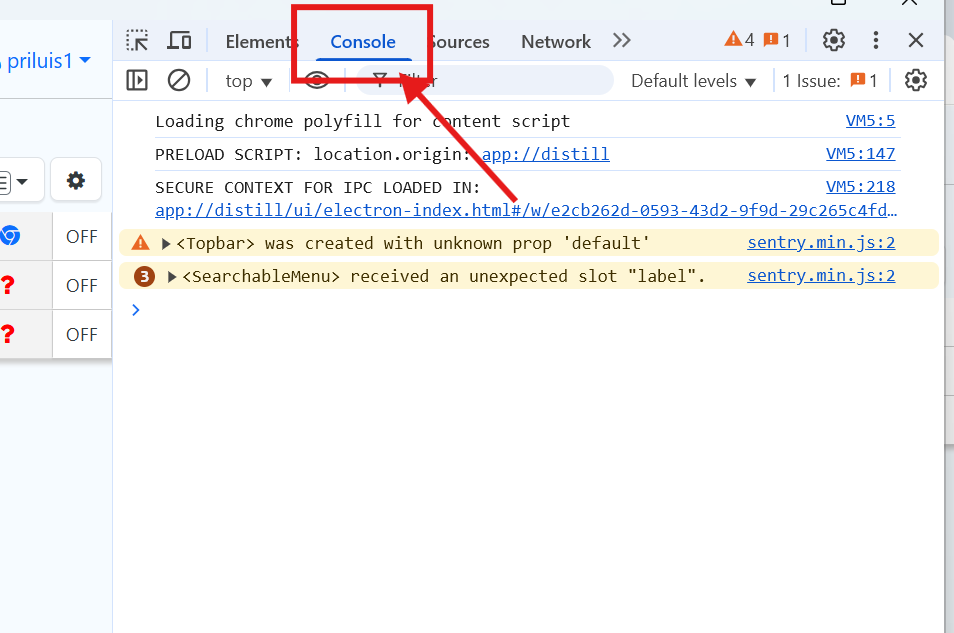The image size is (954, 633).
Task: Open the three-dot customize DevTools menu
Action: pyautogui.click(x=876, y=41)
